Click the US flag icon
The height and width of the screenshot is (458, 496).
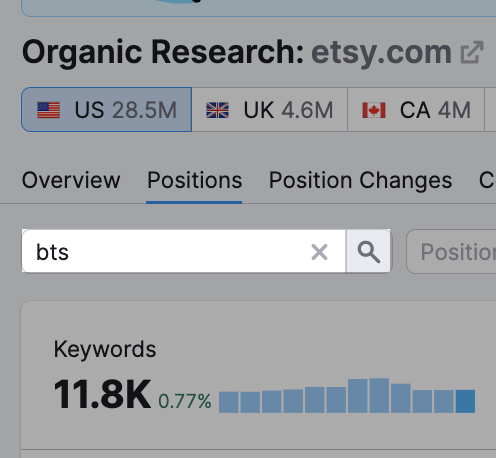[49, 110]
